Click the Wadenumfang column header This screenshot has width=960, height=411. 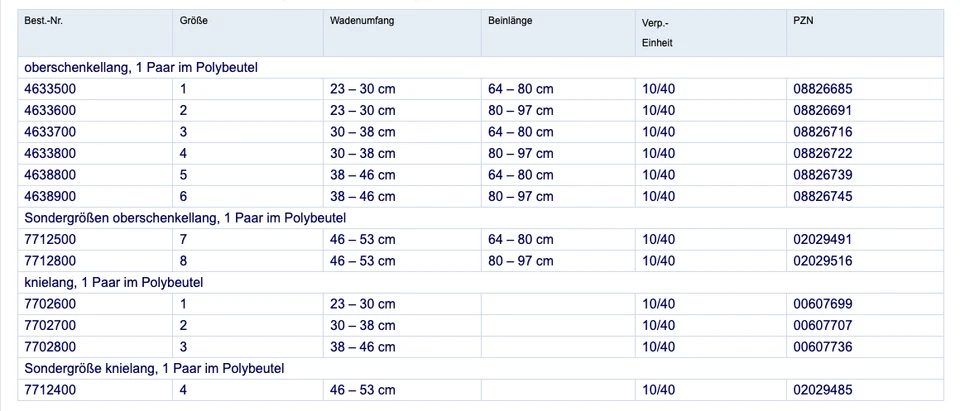click(362, 21)
